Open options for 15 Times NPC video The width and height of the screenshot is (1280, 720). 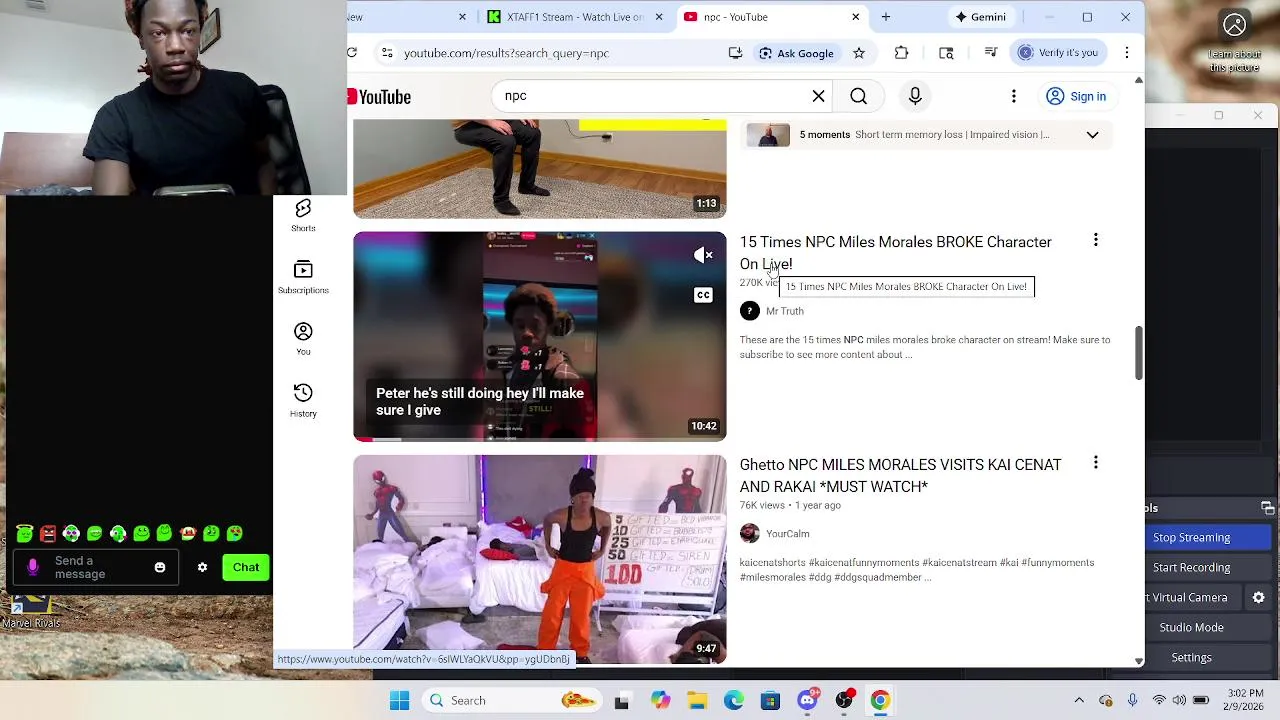point(1095,240)
